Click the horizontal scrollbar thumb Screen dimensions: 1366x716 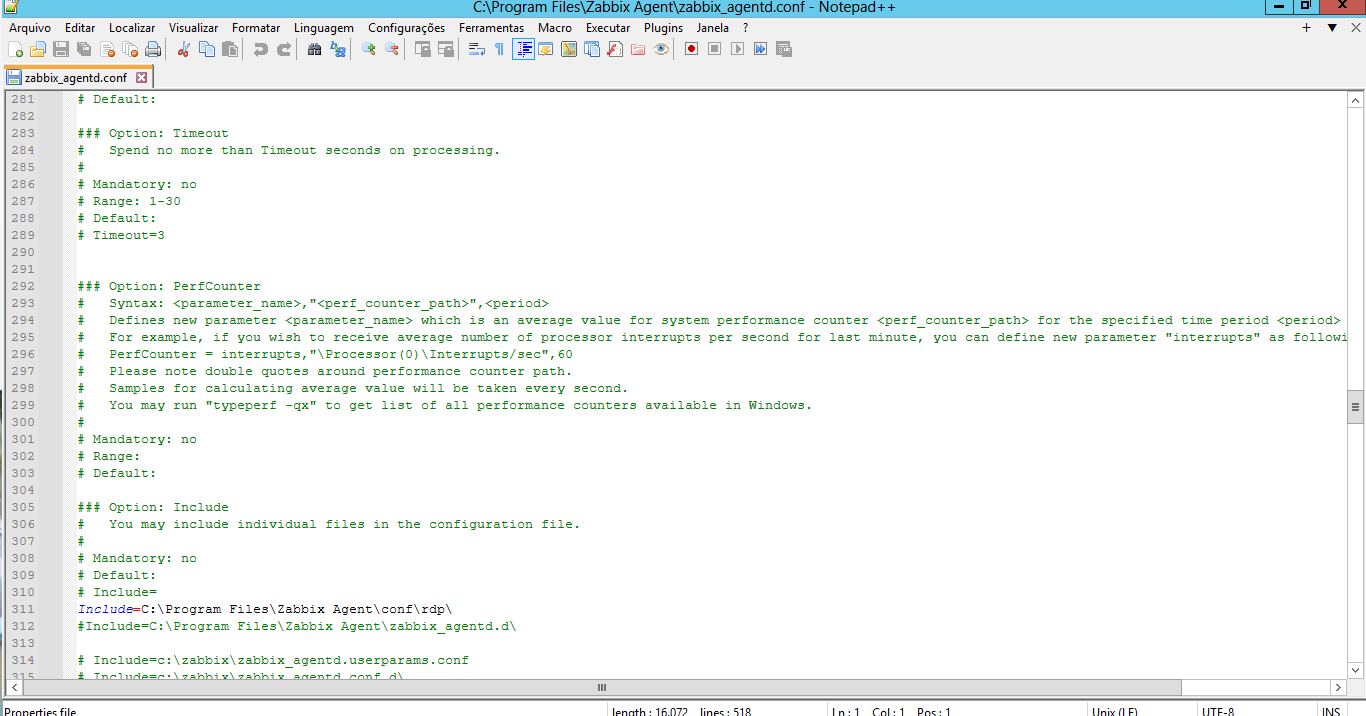click(x=602, y=688)
